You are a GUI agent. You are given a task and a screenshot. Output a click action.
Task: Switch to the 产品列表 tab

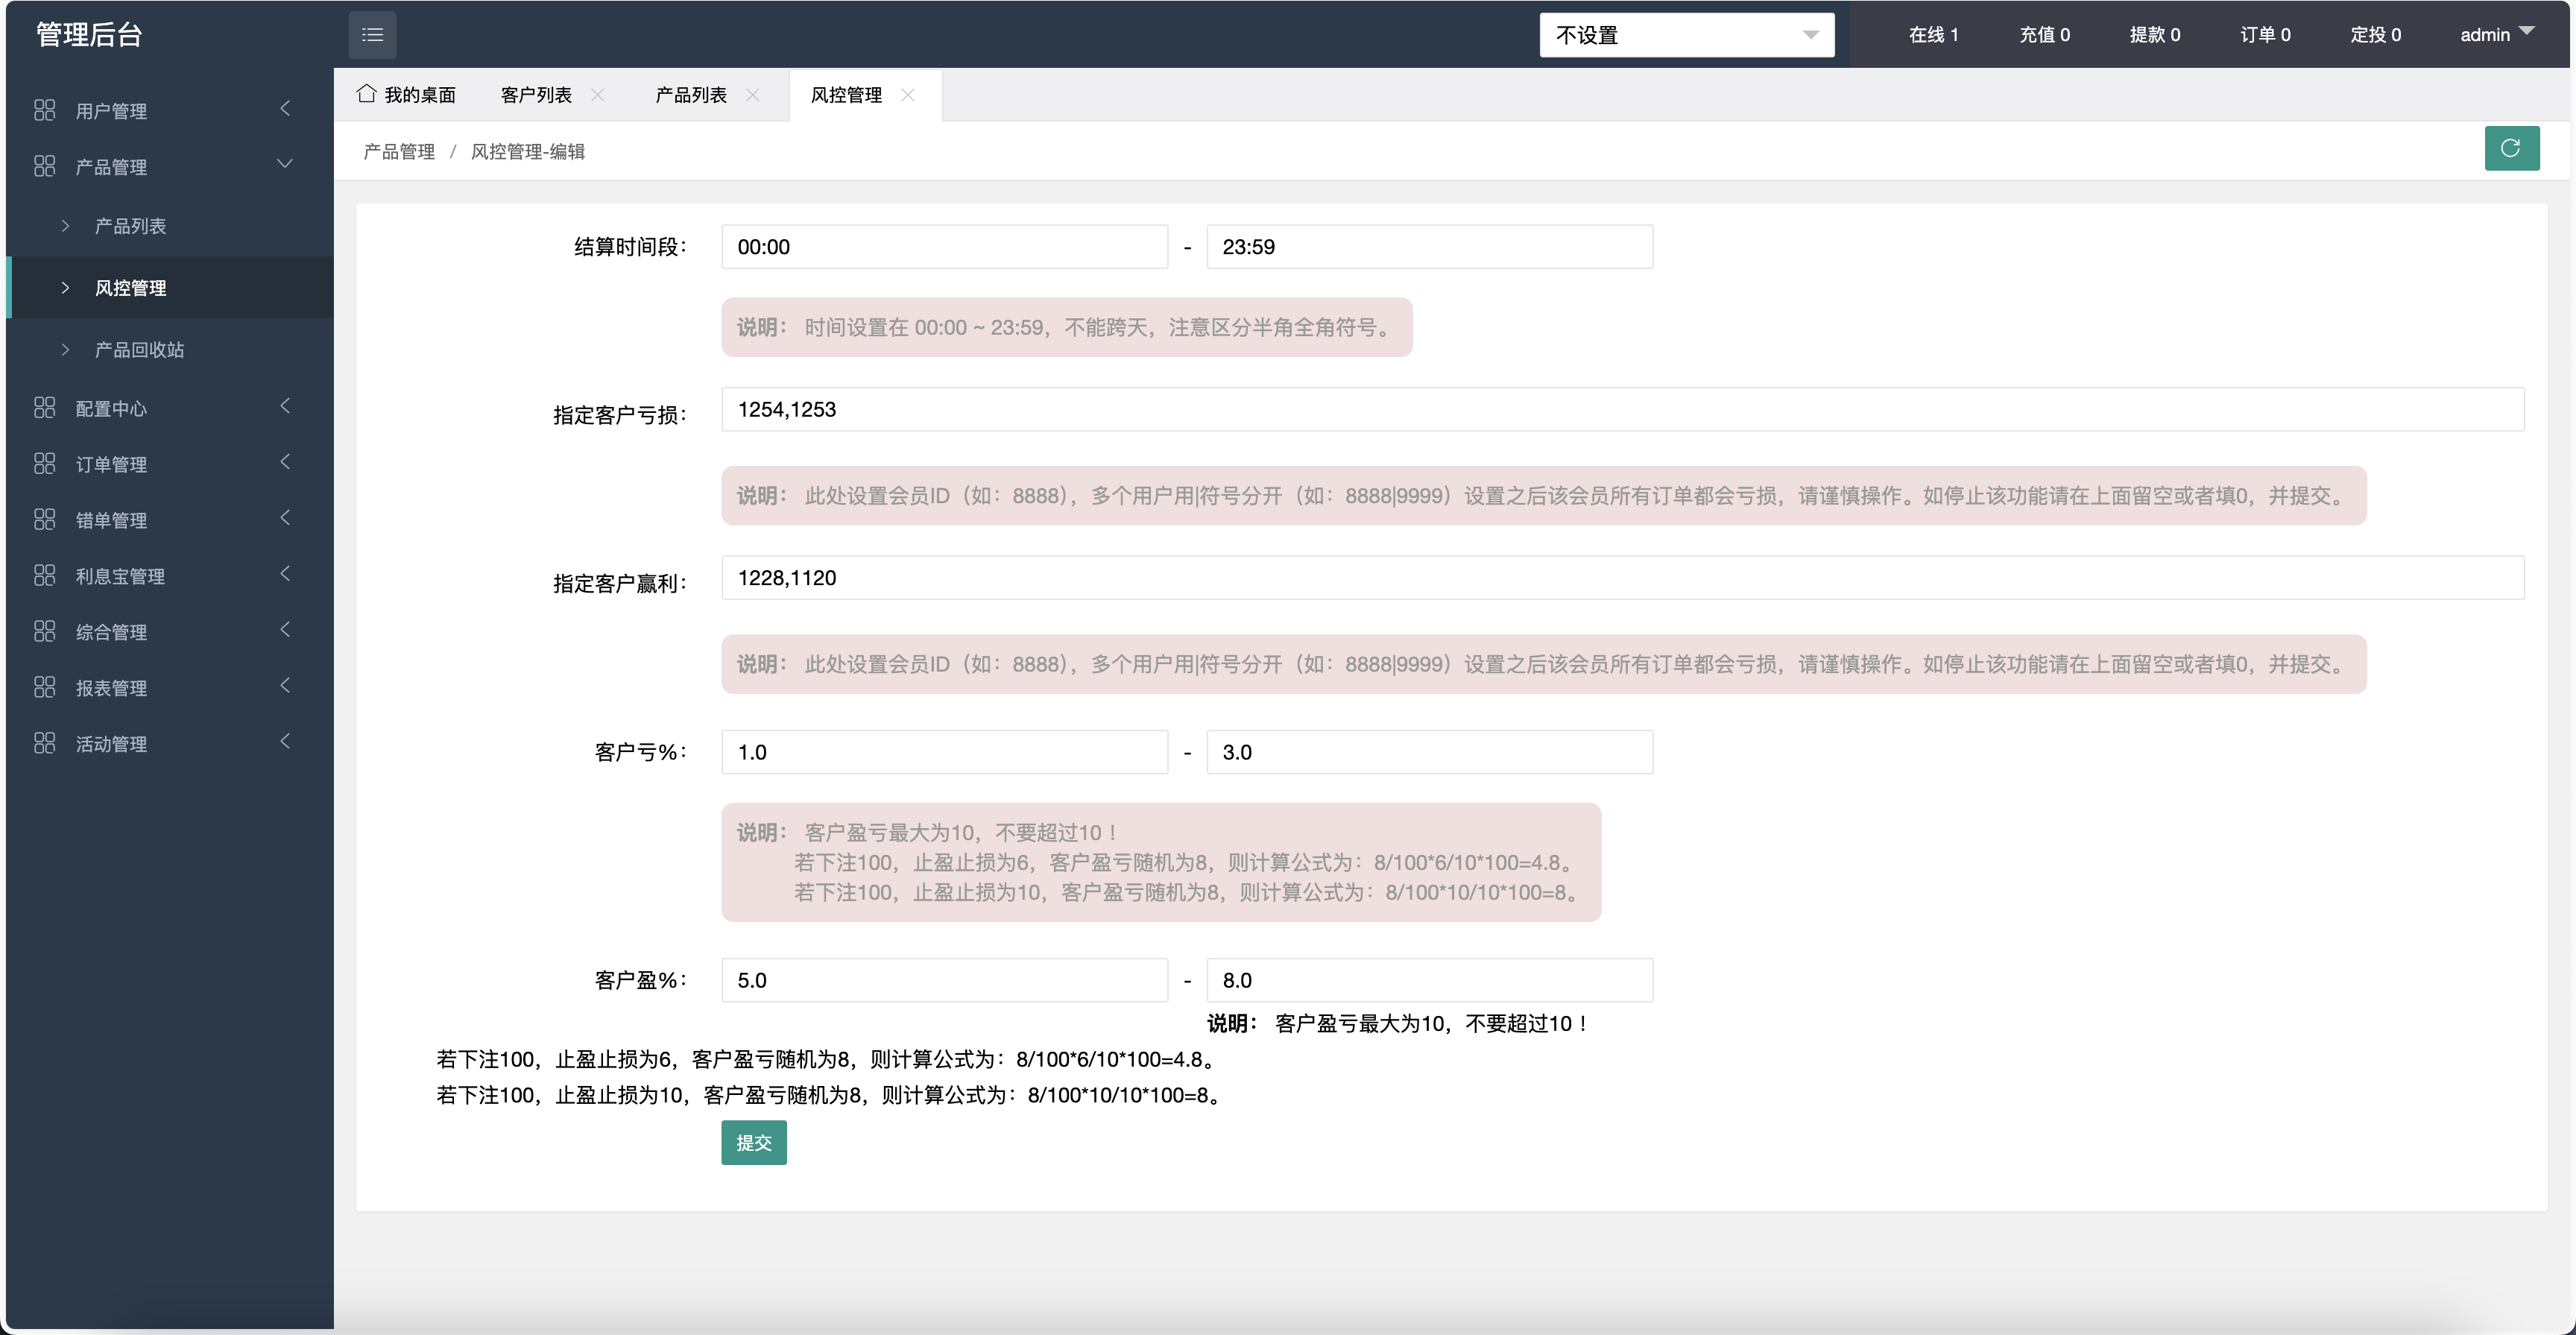point(690,94)
